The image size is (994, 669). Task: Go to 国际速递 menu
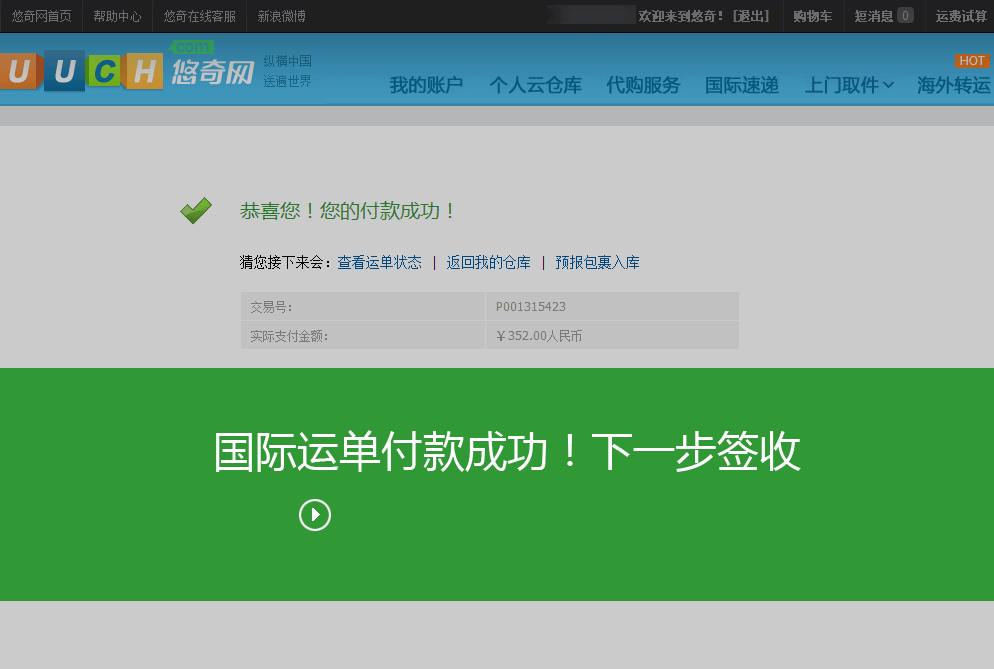[x=742, y=85]
